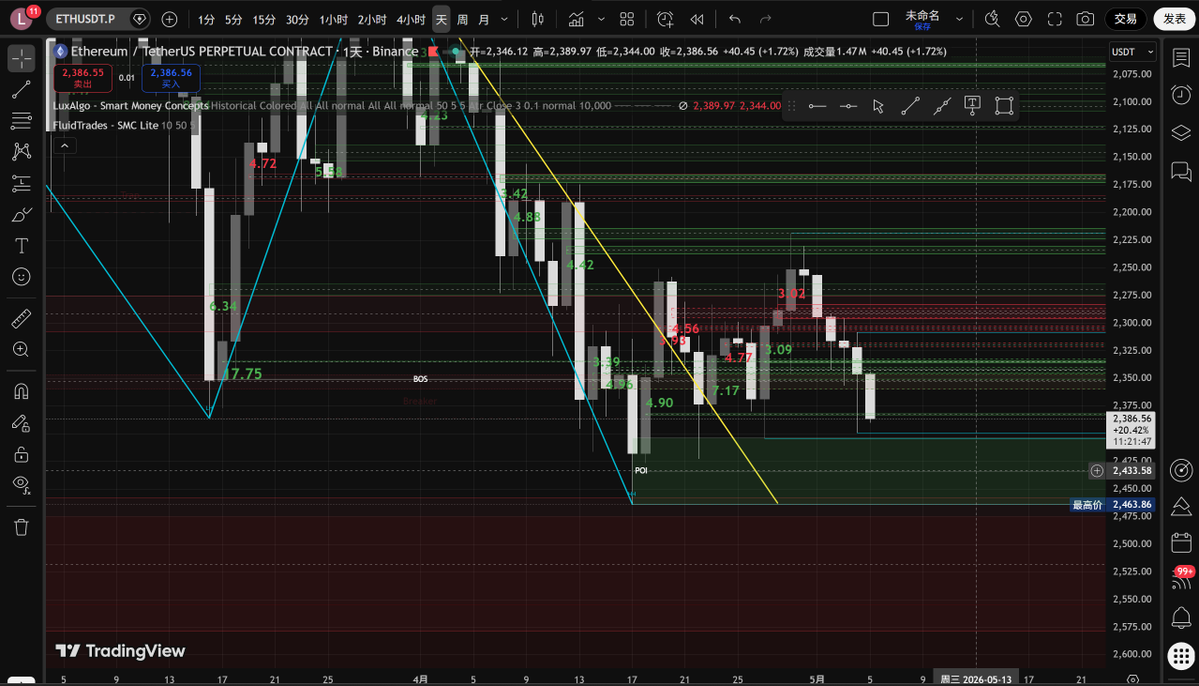Screen dimensions: 1199x686
Task: Switch to 1小时 timeframe
Action: tap(333, 19)
